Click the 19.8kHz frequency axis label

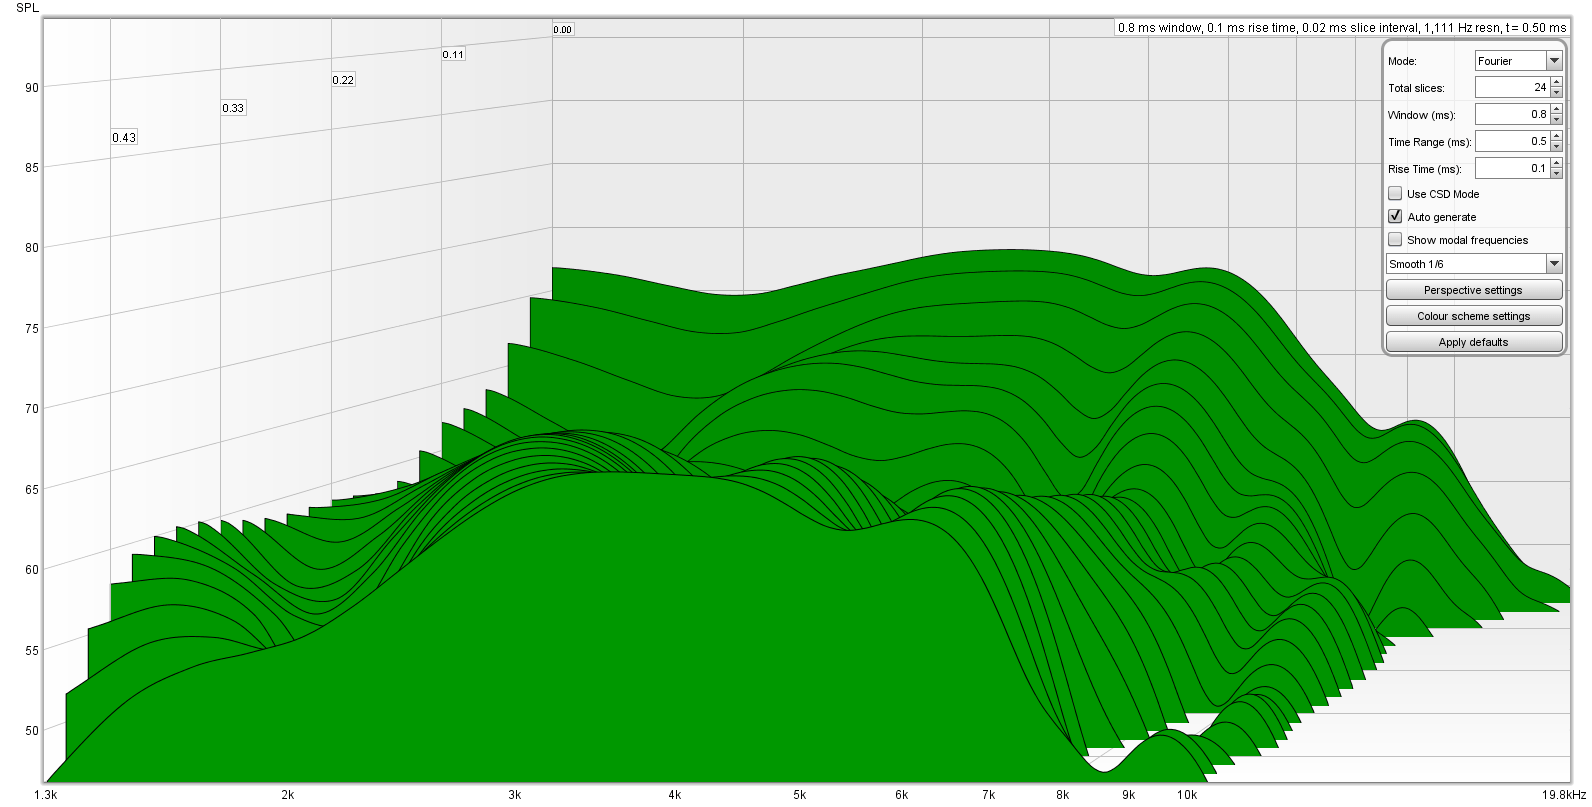point(1563,795)
